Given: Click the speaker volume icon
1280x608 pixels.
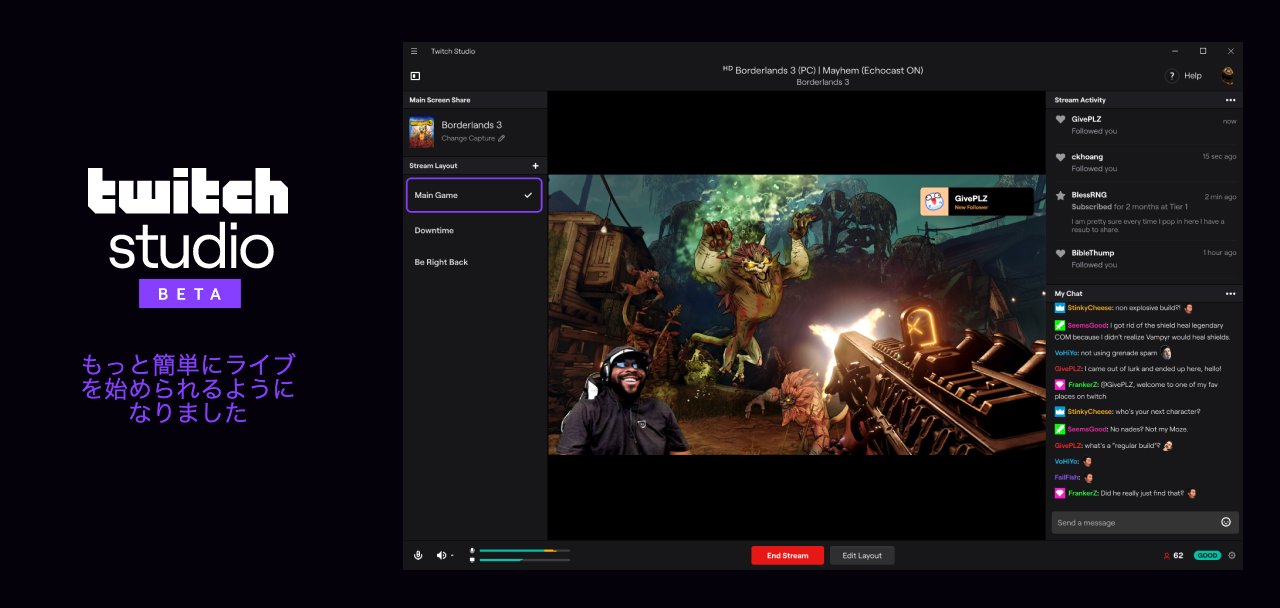Looking at the screenshot, I should [x=441, y=555].
